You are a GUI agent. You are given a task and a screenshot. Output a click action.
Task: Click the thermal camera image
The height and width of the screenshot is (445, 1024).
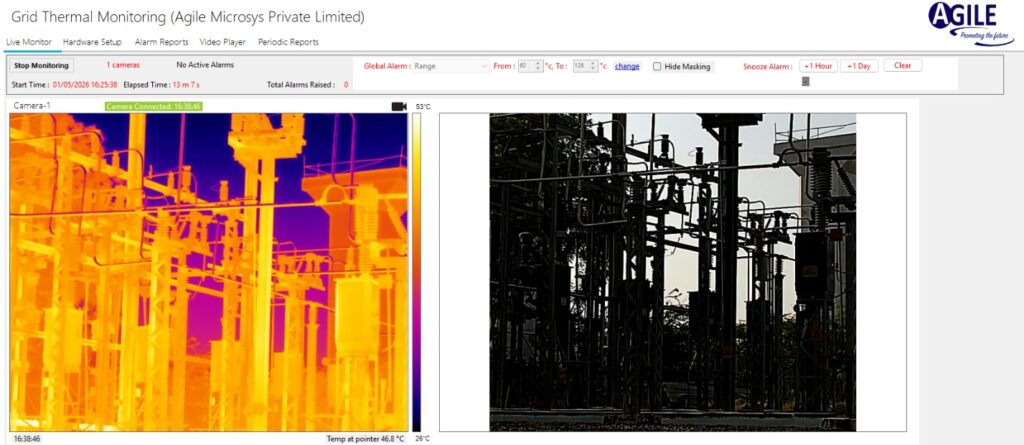[x=208, y=272]
